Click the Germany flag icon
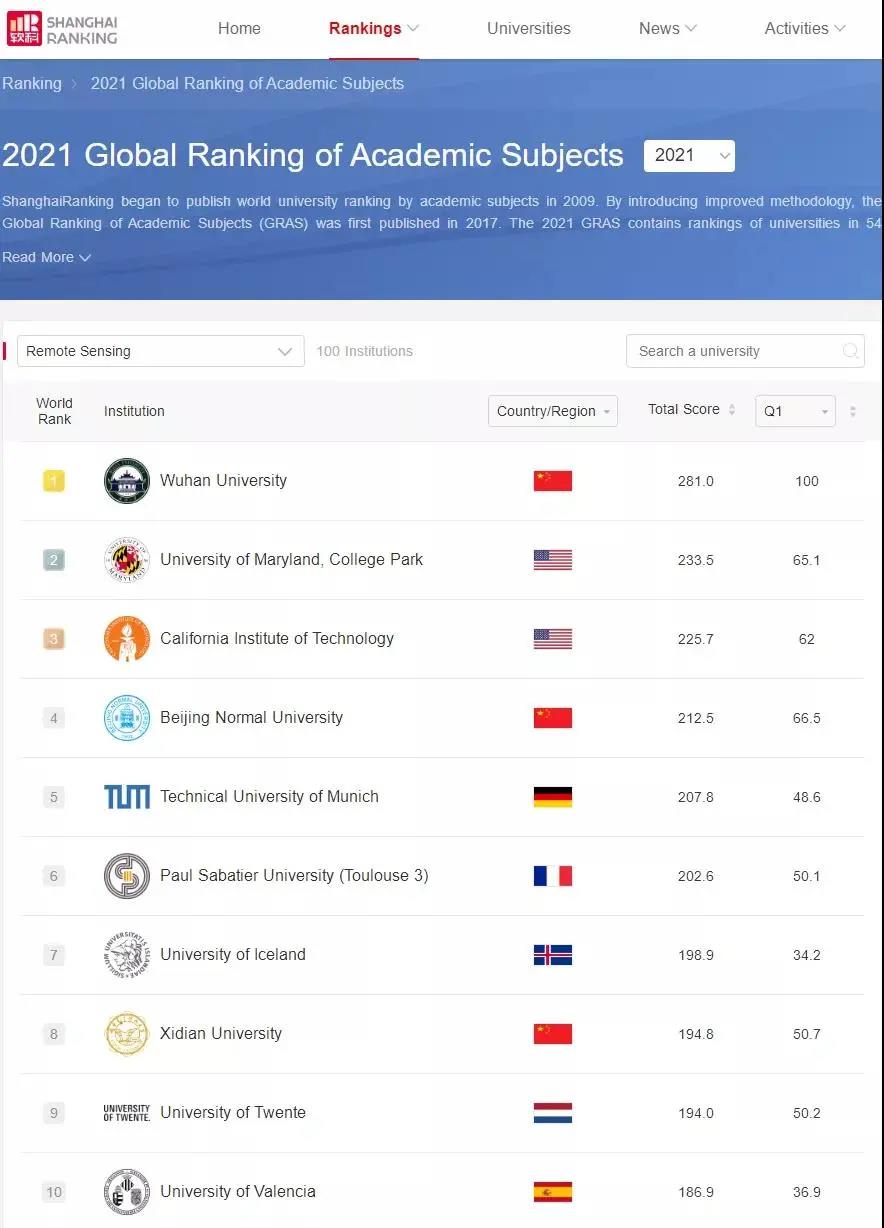Image resolution: width=884 pixels, height=1228 pixels. (x=553, y=797)
